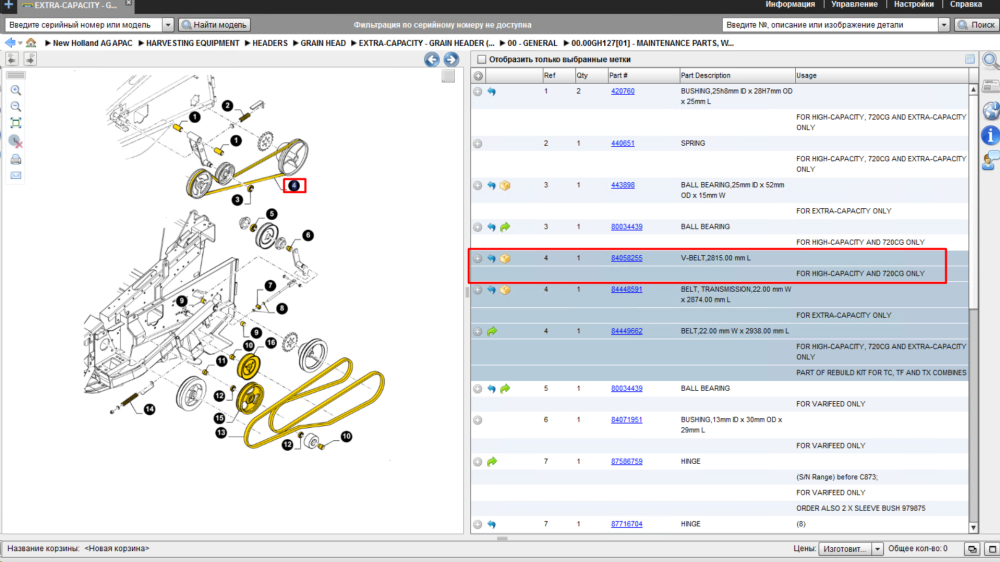Image resolution: width=1000 pixels, height=562 pixels.
Task: Click blue supersession arrow for part 420760
Action: [492, 92]
